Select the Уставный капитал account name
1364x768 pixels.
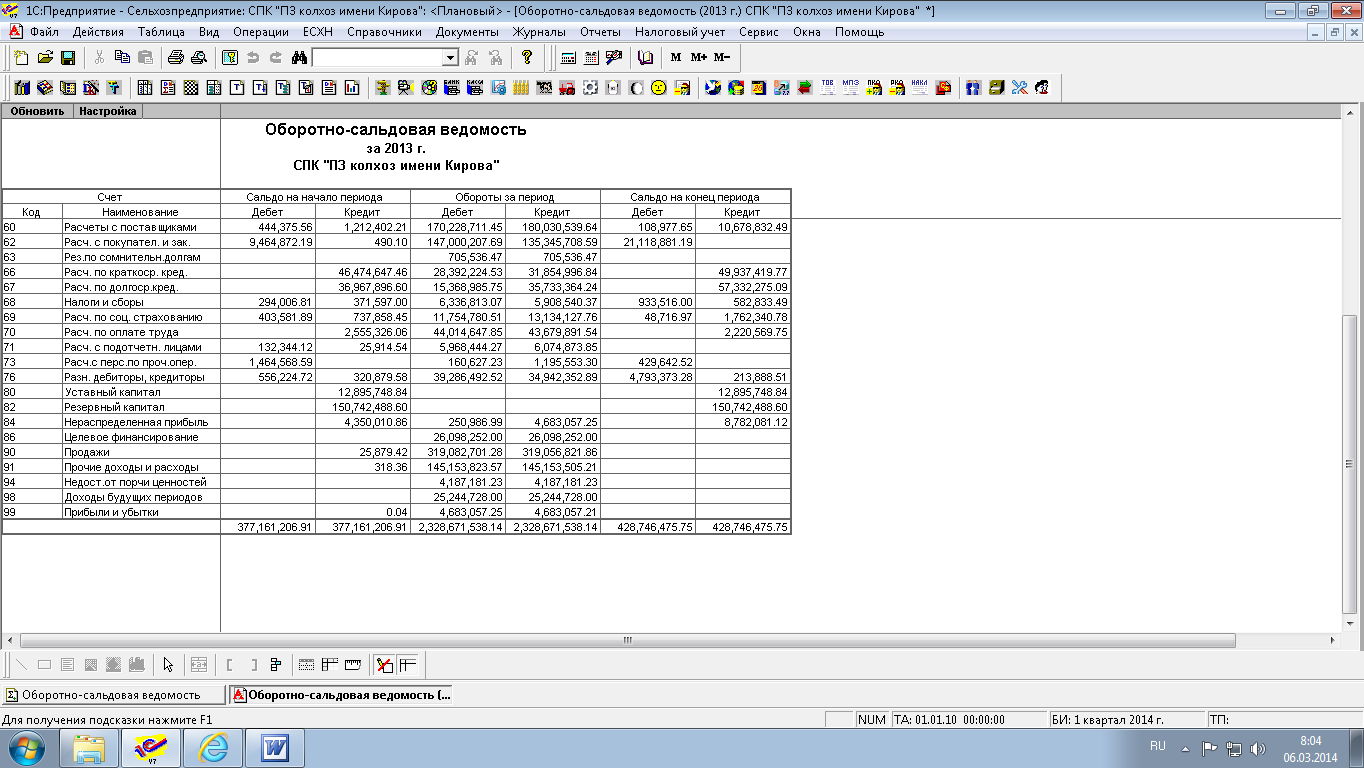(x=112, y=392)
